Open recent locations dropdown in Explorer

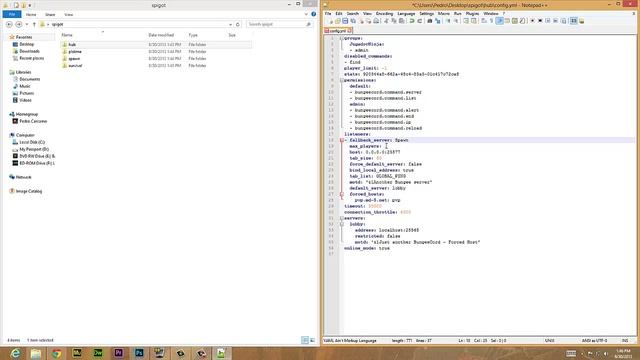point(27,24)
